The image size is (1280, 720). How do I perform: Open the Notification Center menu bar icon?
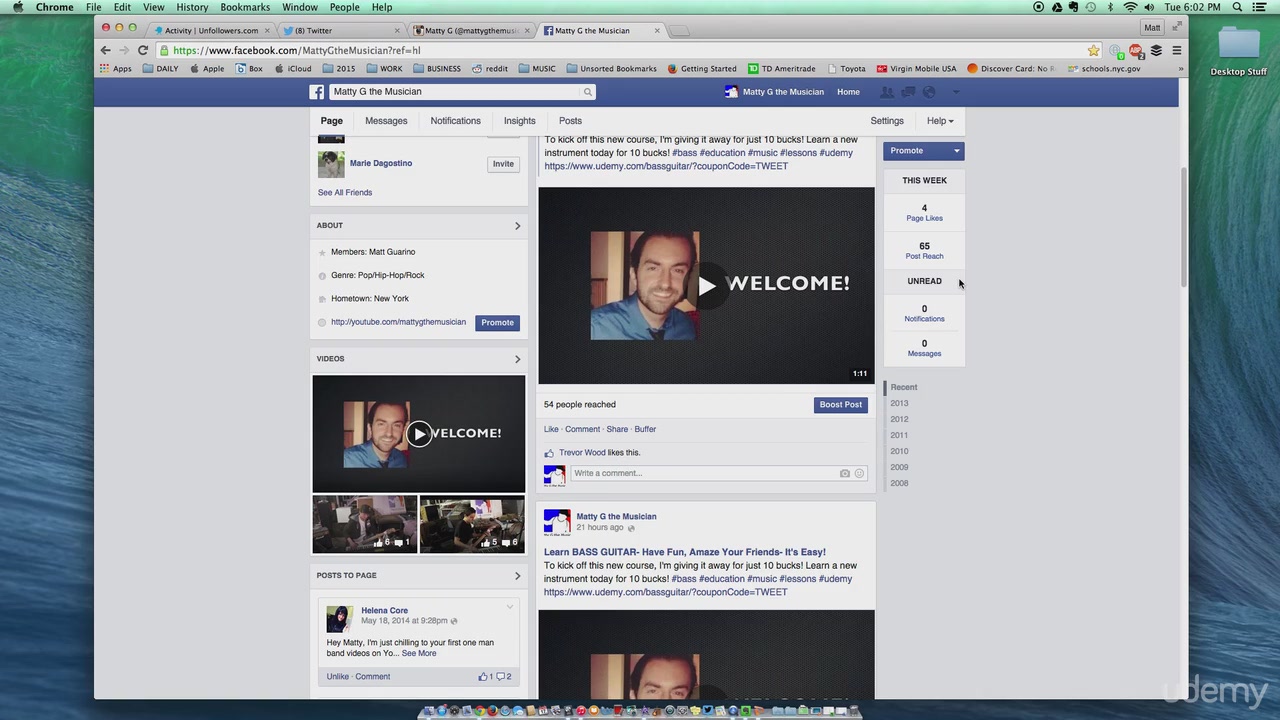[1262, 7]
